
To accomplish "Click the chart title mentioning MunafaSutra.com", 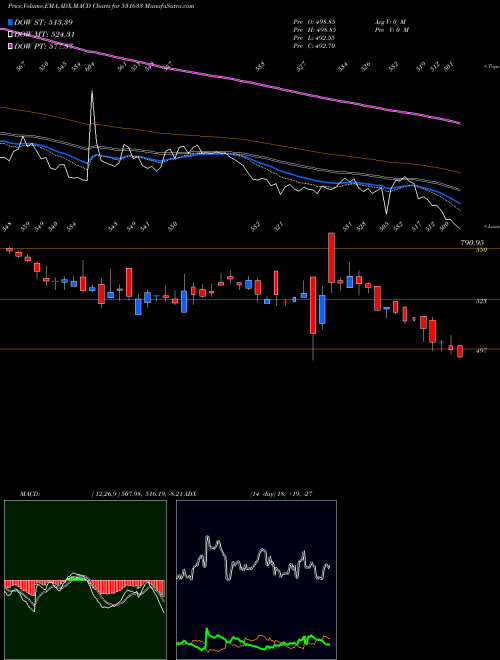I will pos(101,7).
